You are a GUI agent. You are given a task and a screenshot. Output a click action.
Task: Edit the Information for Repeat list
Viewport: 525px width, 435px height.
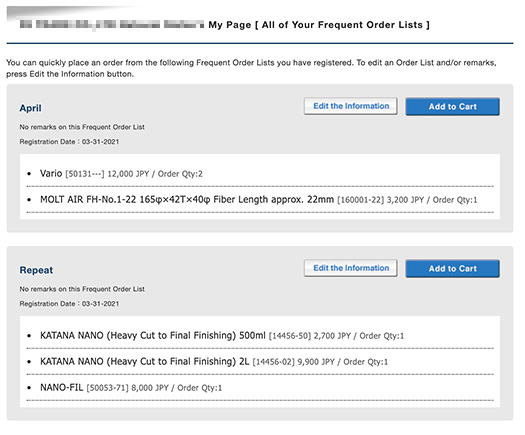click(351, 268)
